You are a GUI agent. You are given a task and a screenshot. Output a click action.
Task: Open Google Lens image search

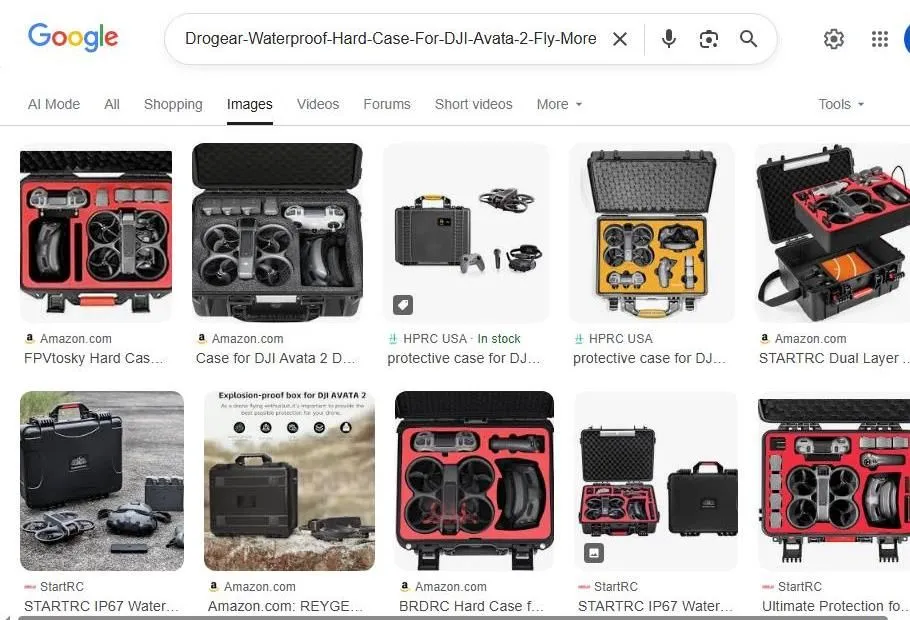pos(708,39)
